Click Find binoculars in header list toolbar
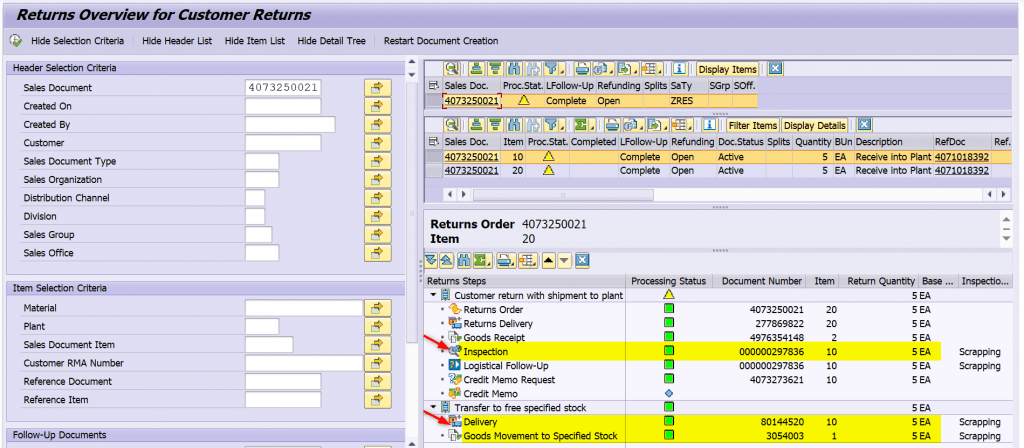The width and height of the screenshot is (1024, 448). tap(514, 69)
